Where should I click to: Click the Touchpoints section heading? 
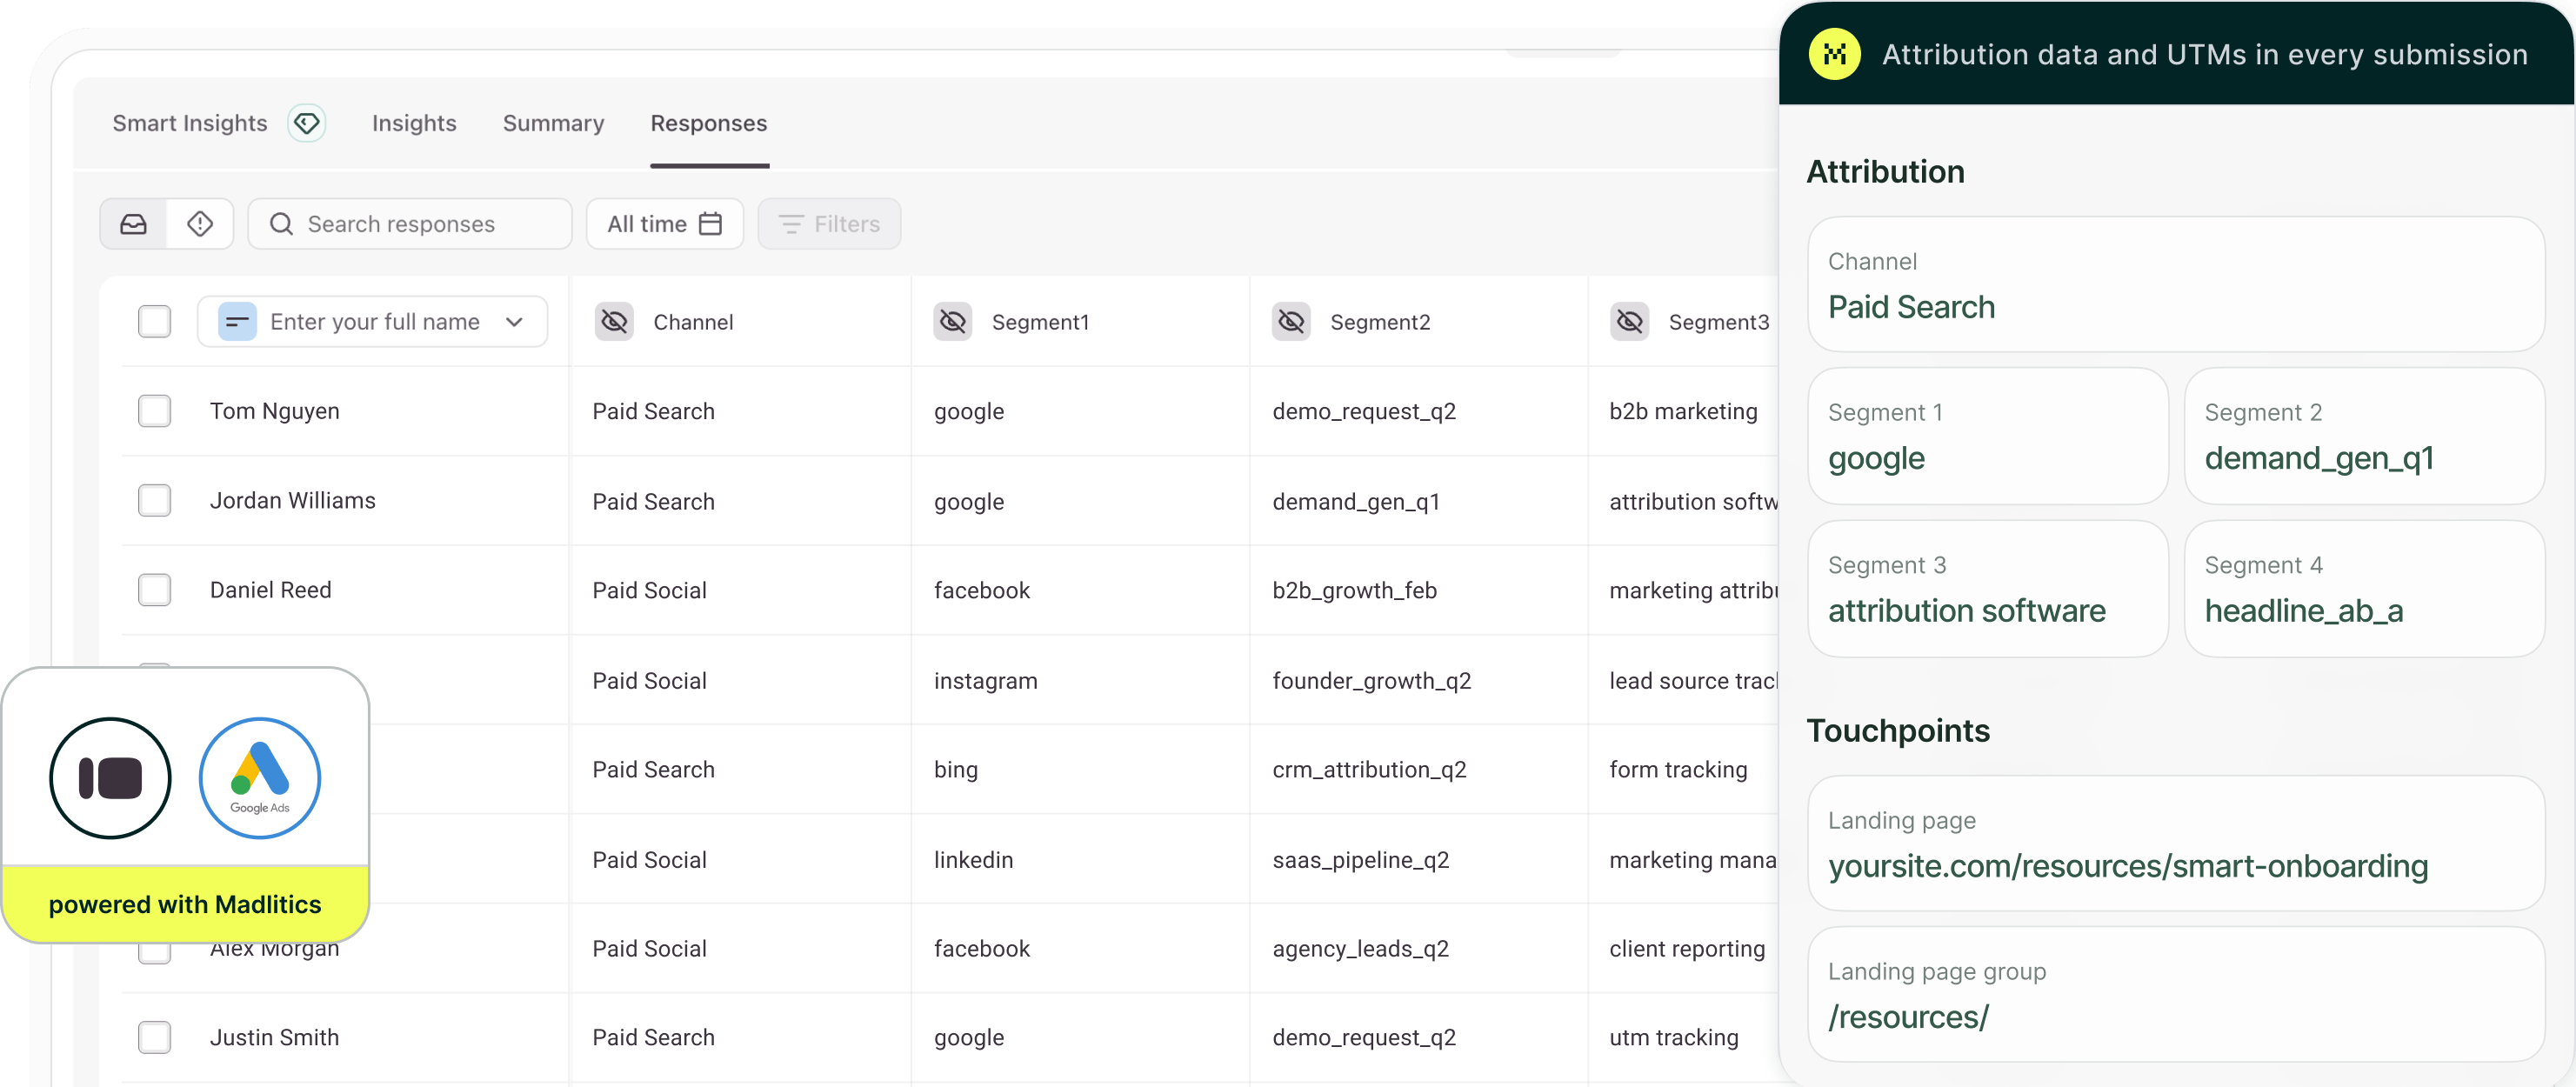pyautogui.click(x=1898, y=731)
